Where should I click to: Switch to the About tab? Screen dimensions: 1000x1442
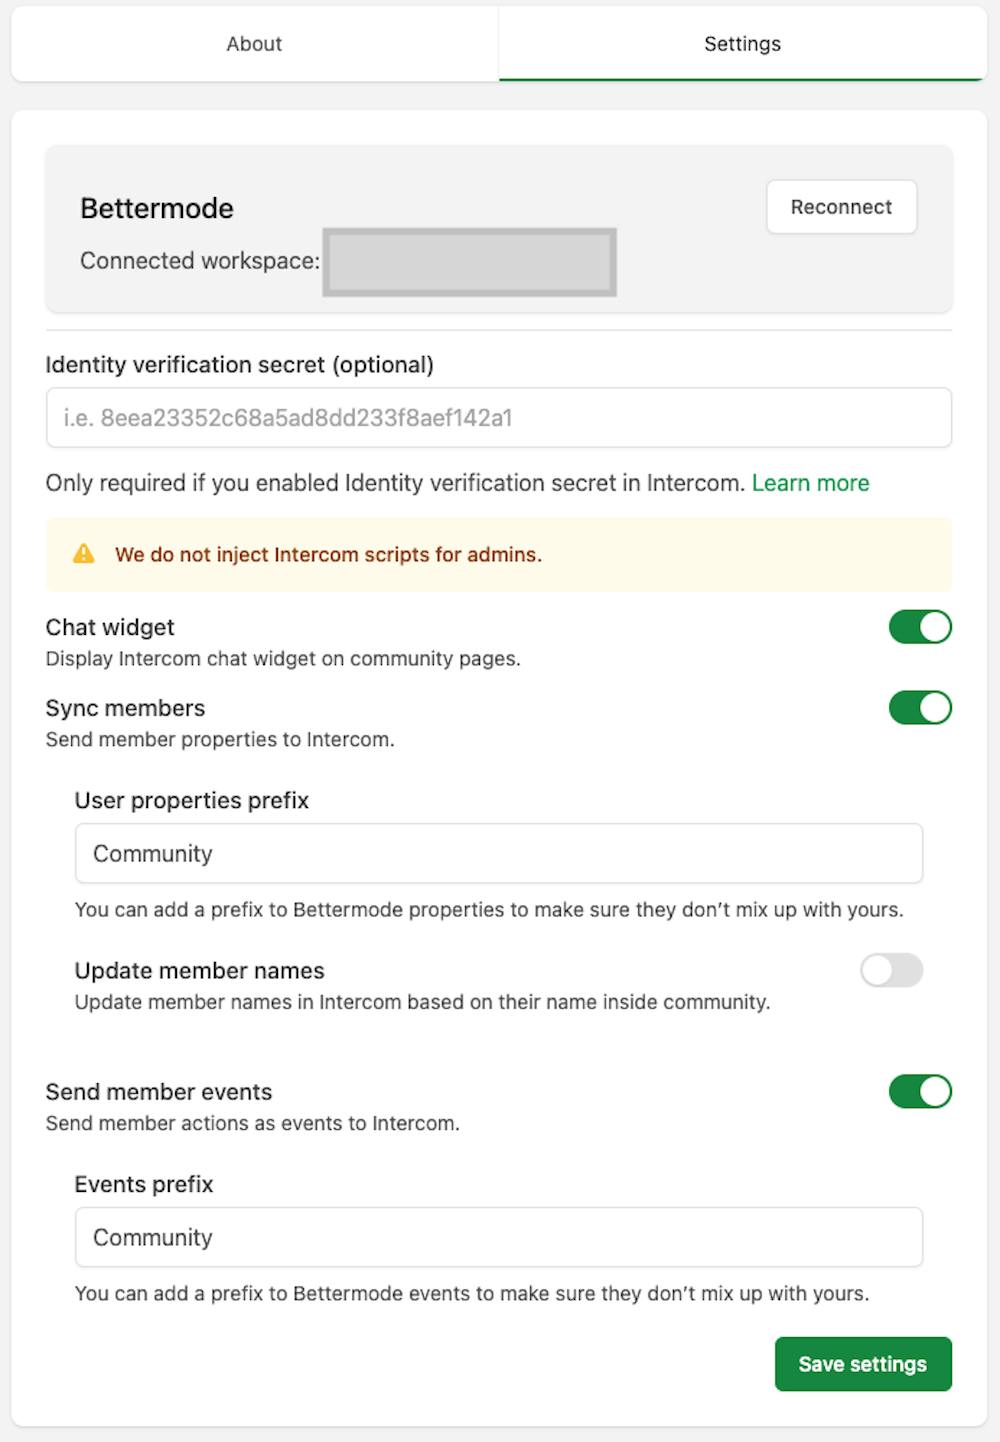coord(254,44)
